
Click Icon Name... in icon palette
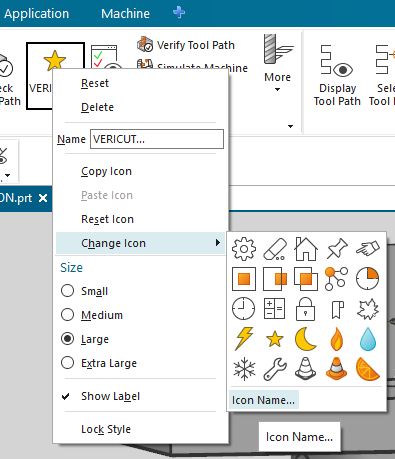click(263, 400)
